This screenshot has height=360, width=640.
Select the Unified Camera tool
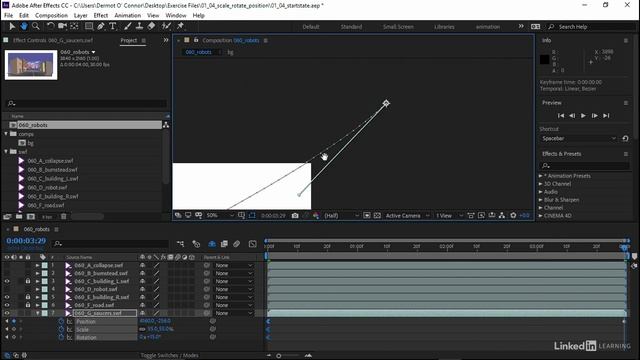click(62, 26)
